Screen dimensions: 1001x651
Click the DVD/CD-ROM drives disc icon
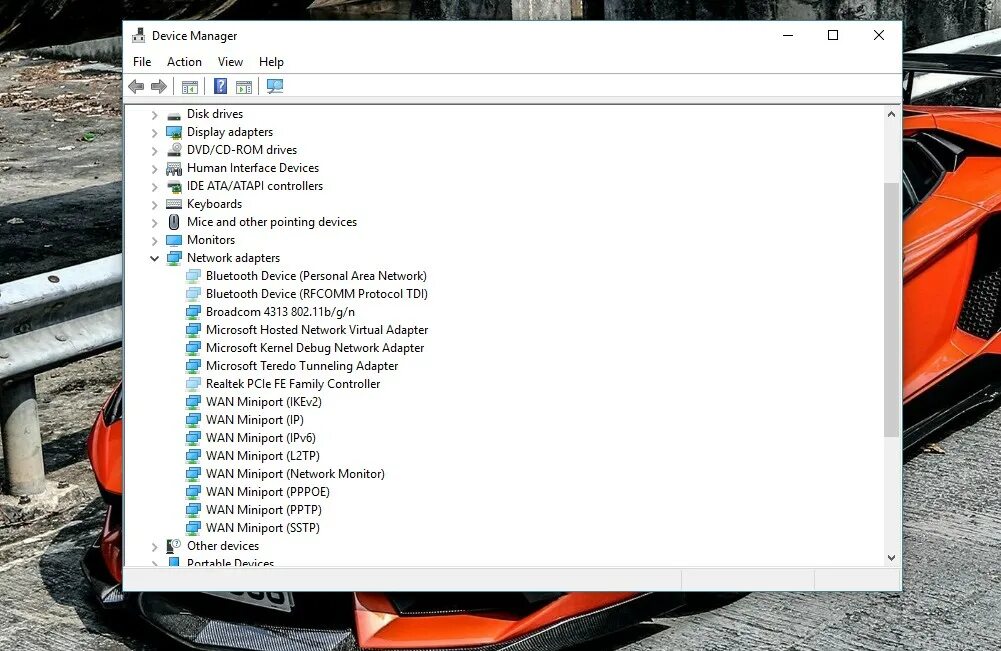click(x=174, y=150)
